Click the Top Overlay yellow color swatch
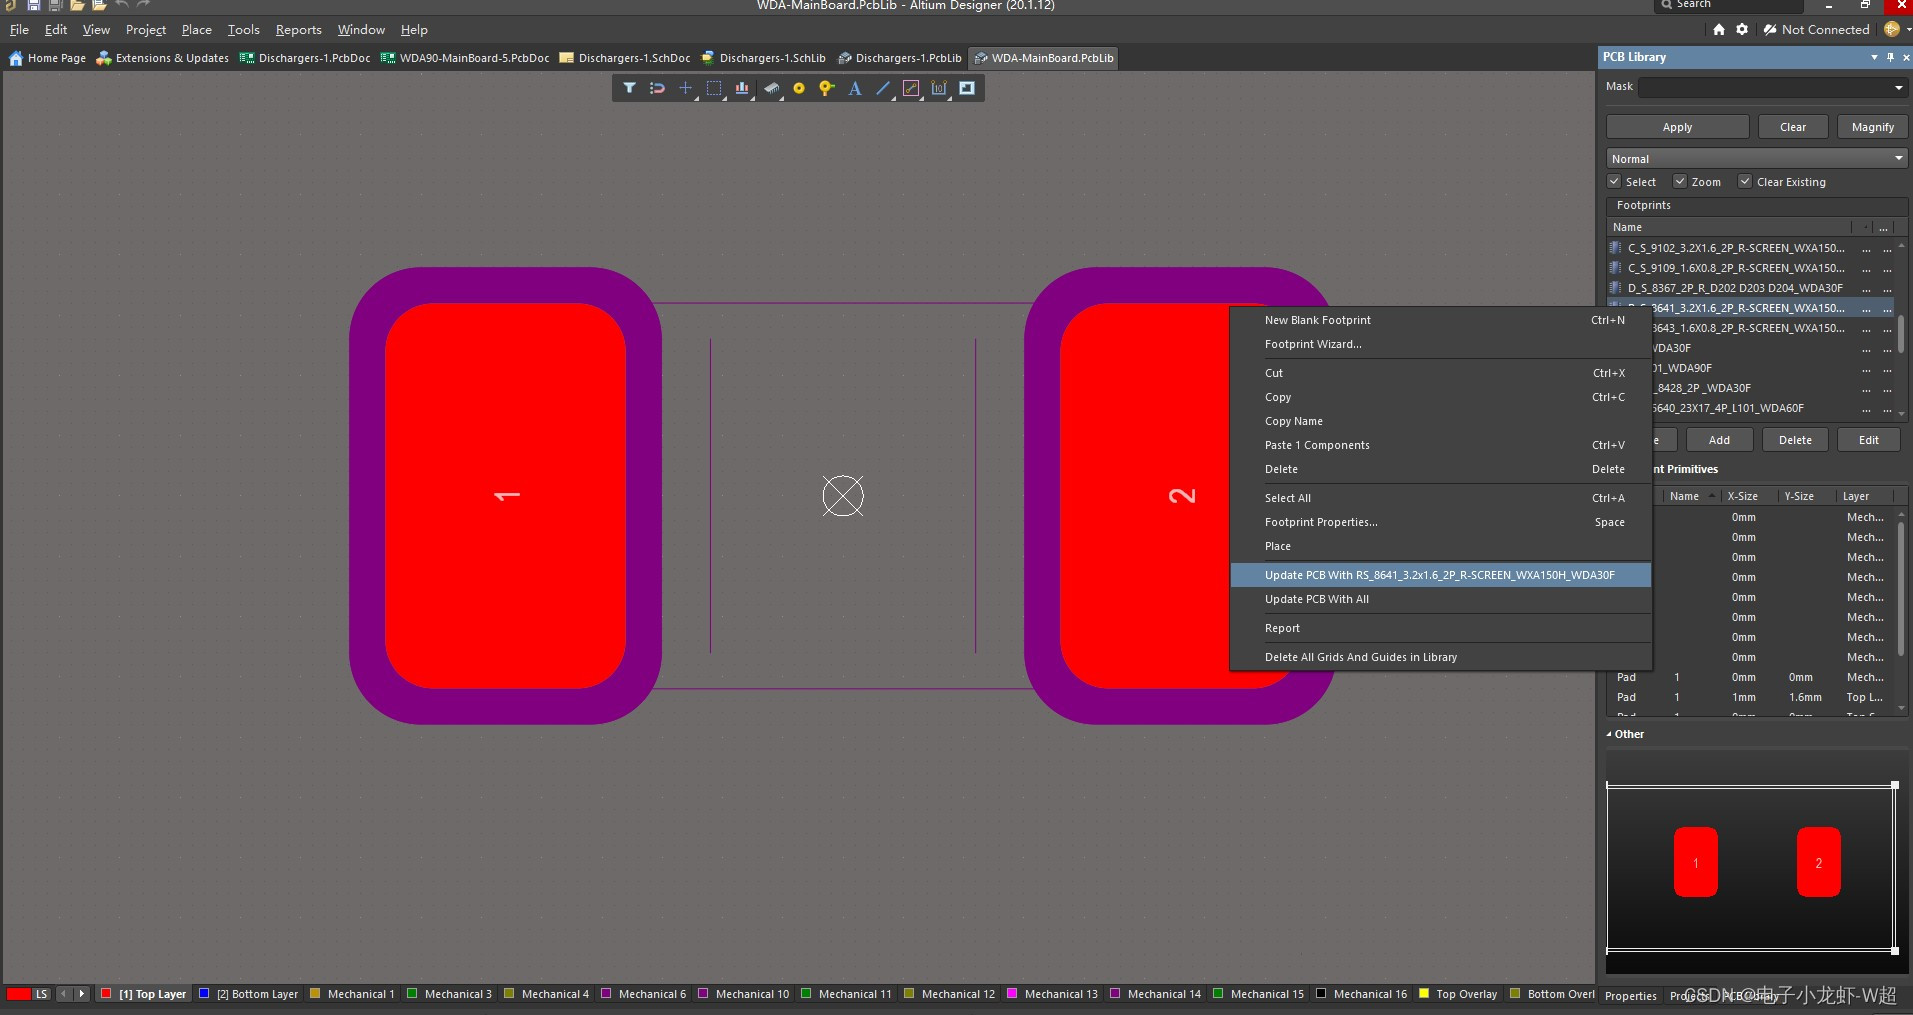Screen dimensions: 1913x1015 pyautogui.click(x=1423, y=994)
